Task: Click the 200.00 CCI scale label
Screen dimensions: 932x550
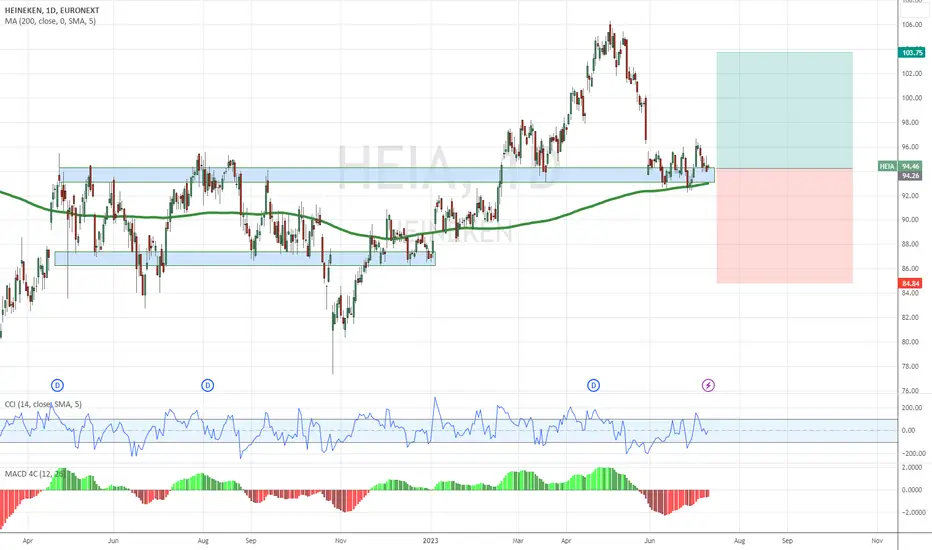Action: point(912,408)
